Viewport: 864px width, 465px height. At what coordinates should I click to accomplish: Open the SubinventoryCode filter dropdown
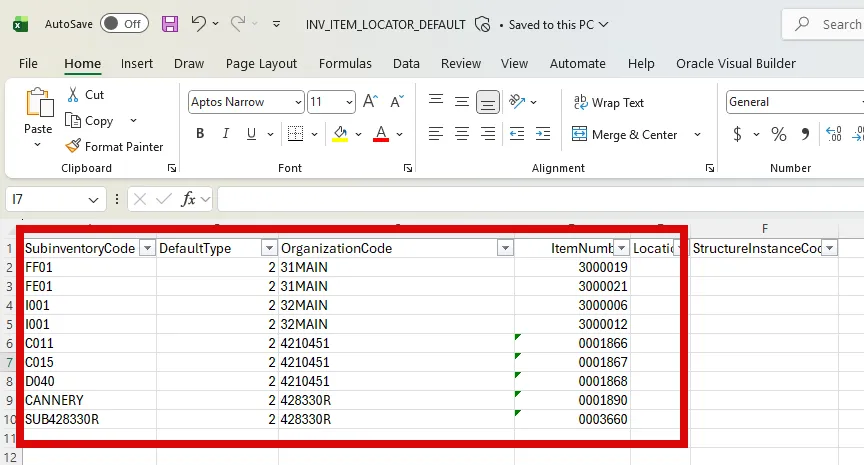[x=147, y=248]
